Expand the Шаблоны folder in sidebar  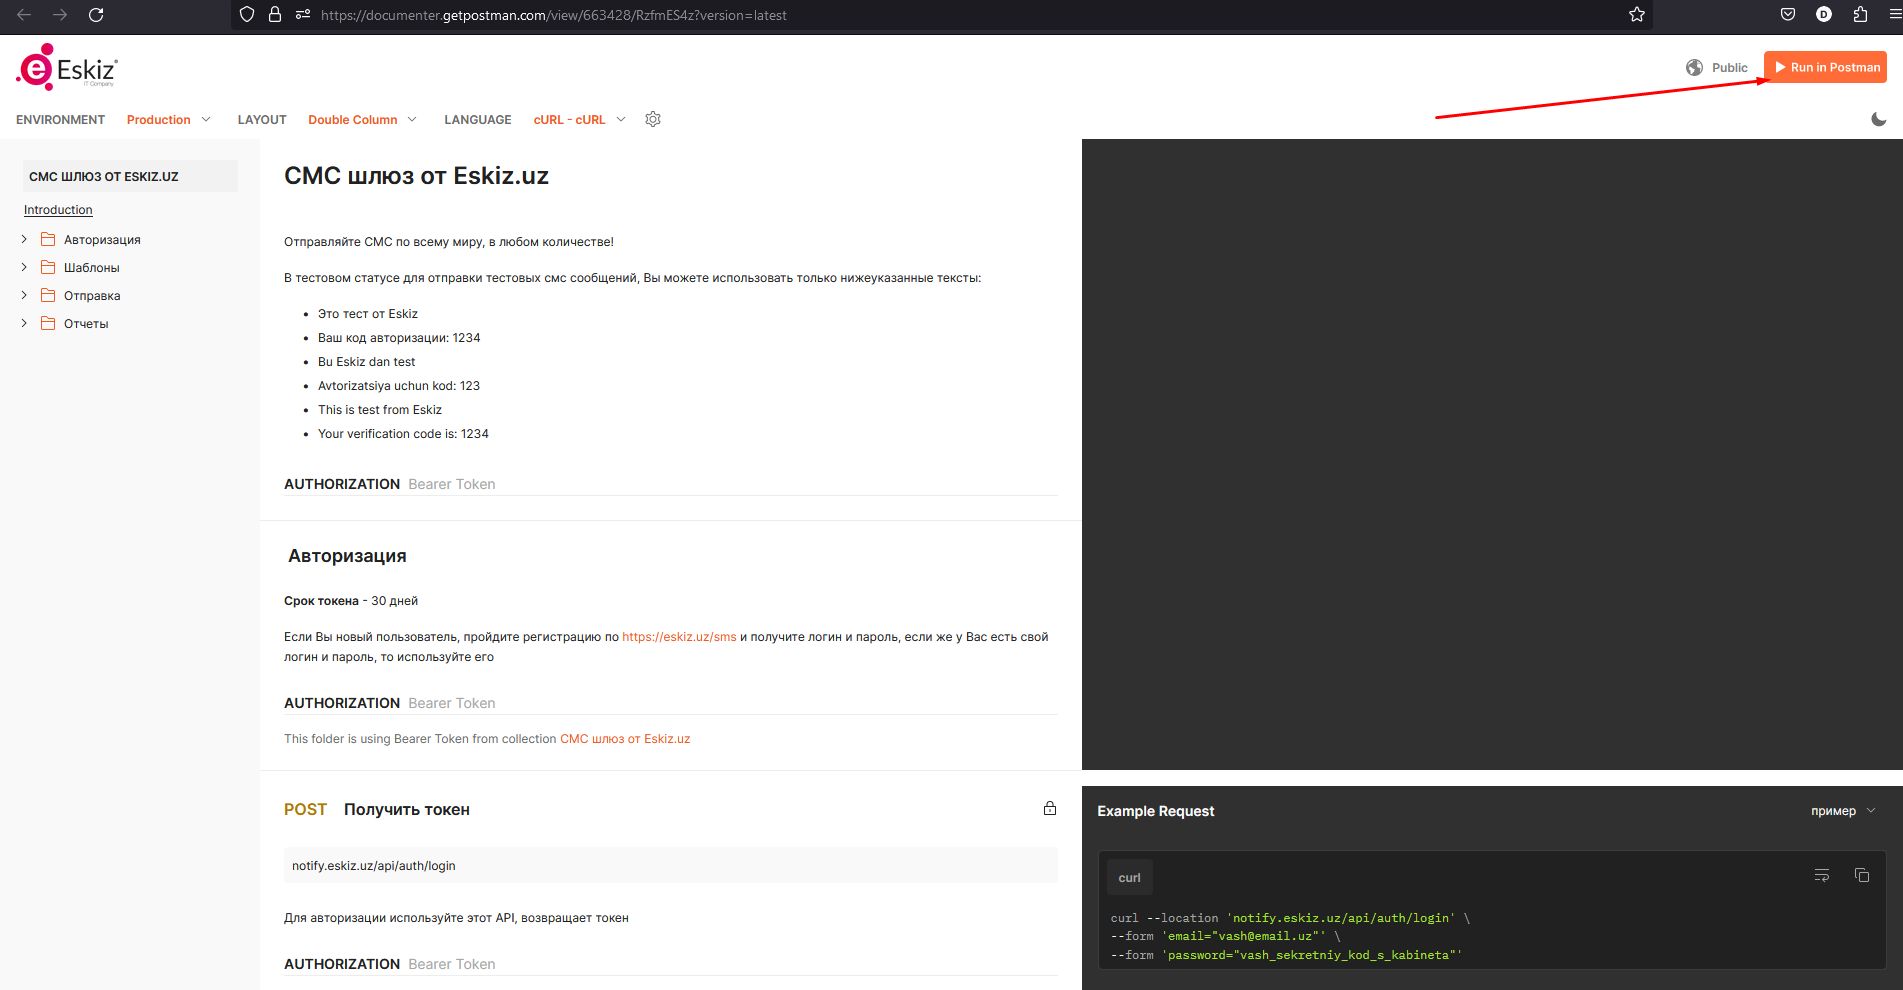(x=24, y=267)
